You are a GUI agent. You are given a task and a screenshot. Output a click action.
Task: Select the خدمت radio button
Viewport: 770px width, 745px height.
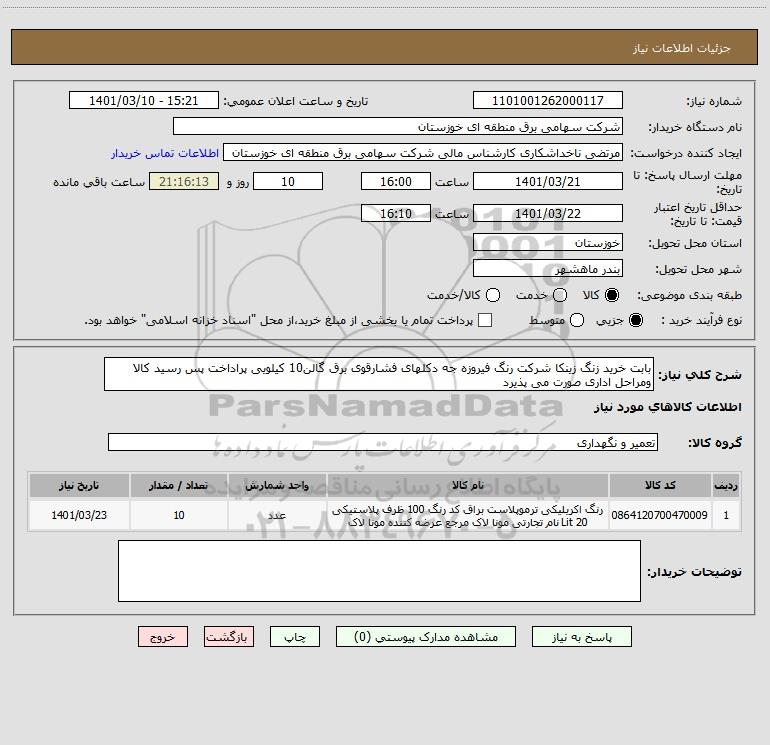[x=560, y=295]
